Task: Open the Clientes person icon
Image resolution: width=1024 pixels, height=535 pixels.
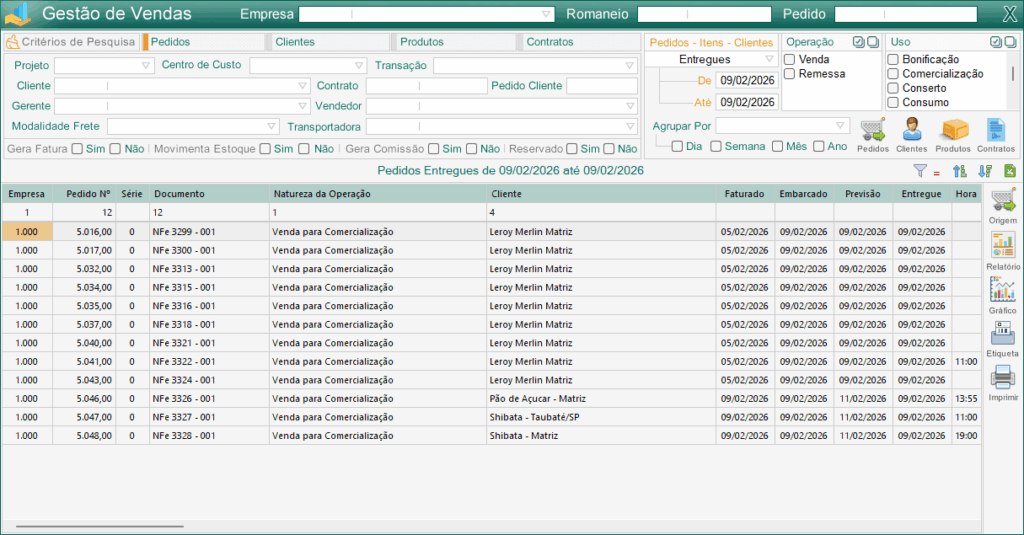Action: pos(911,129)
